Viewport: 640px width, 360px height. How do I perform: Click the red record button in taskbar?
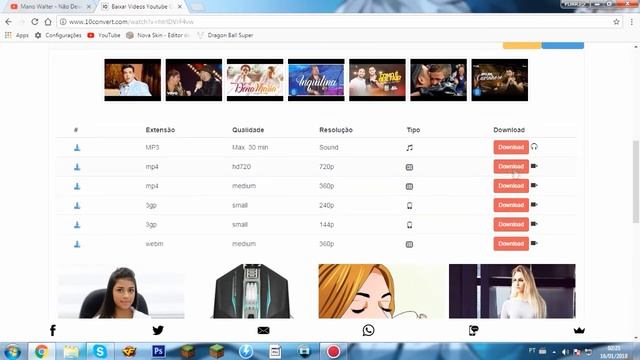(x=333, y=351)
